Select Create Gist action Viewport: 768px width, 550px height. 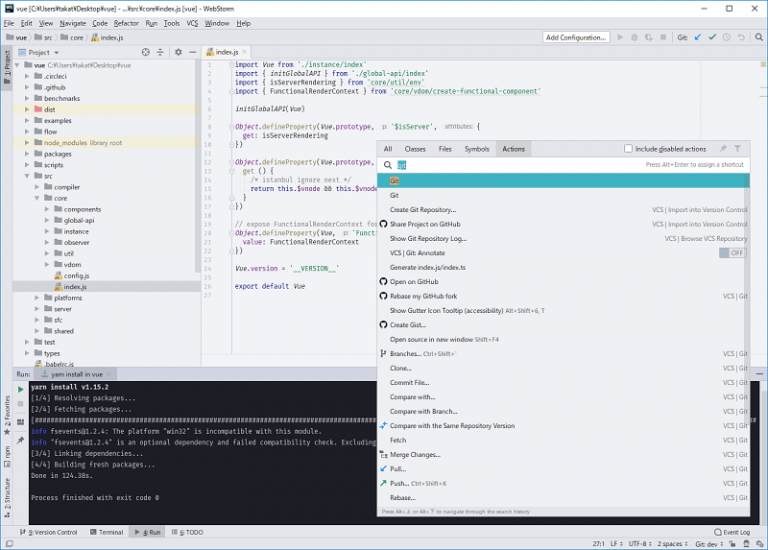tap(563, 325)
